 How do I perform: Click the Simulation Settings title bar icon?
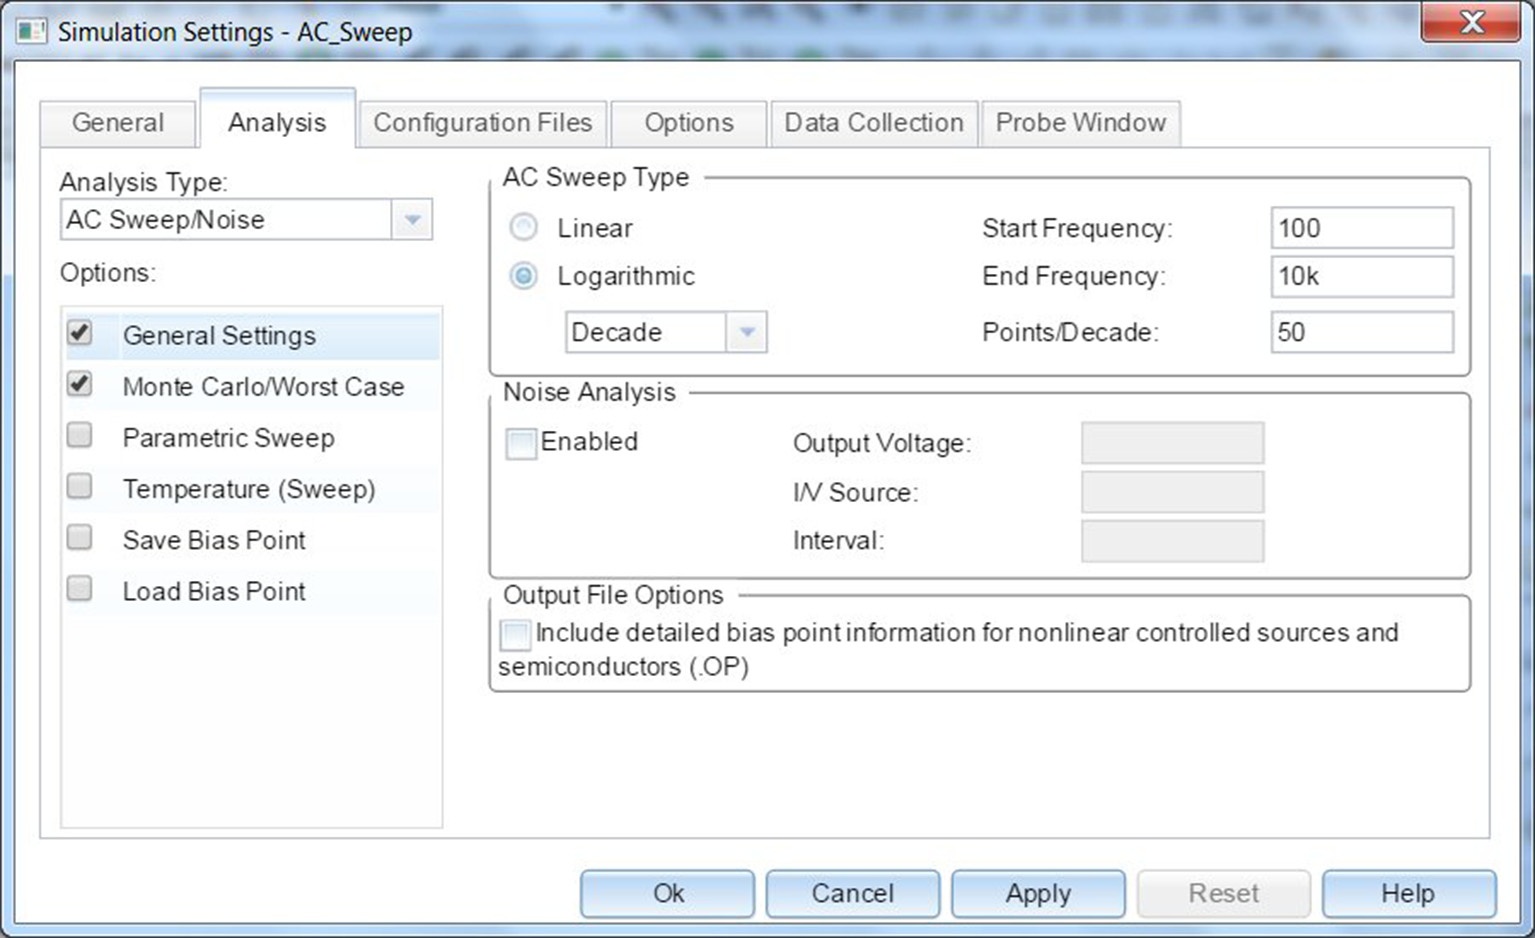point(31,31)
